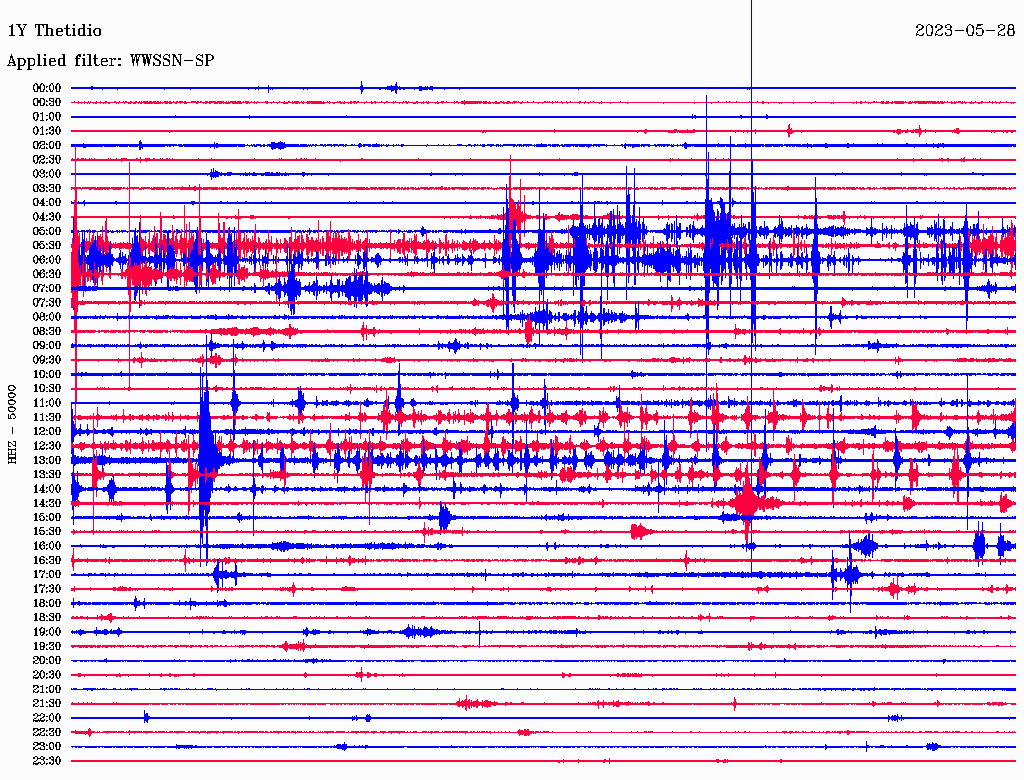
Task: Select the 08:00 time label
Action: coord(47,317)
